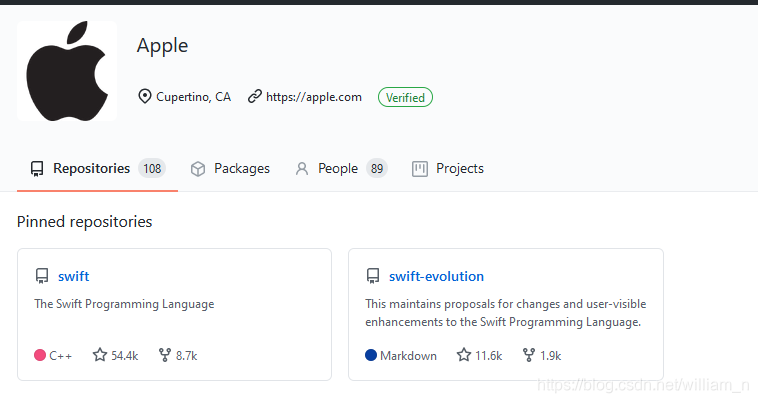Open the Packages tab
Image resolution: width=758 pixels, height=403 pixels.
tap(230, 169)
